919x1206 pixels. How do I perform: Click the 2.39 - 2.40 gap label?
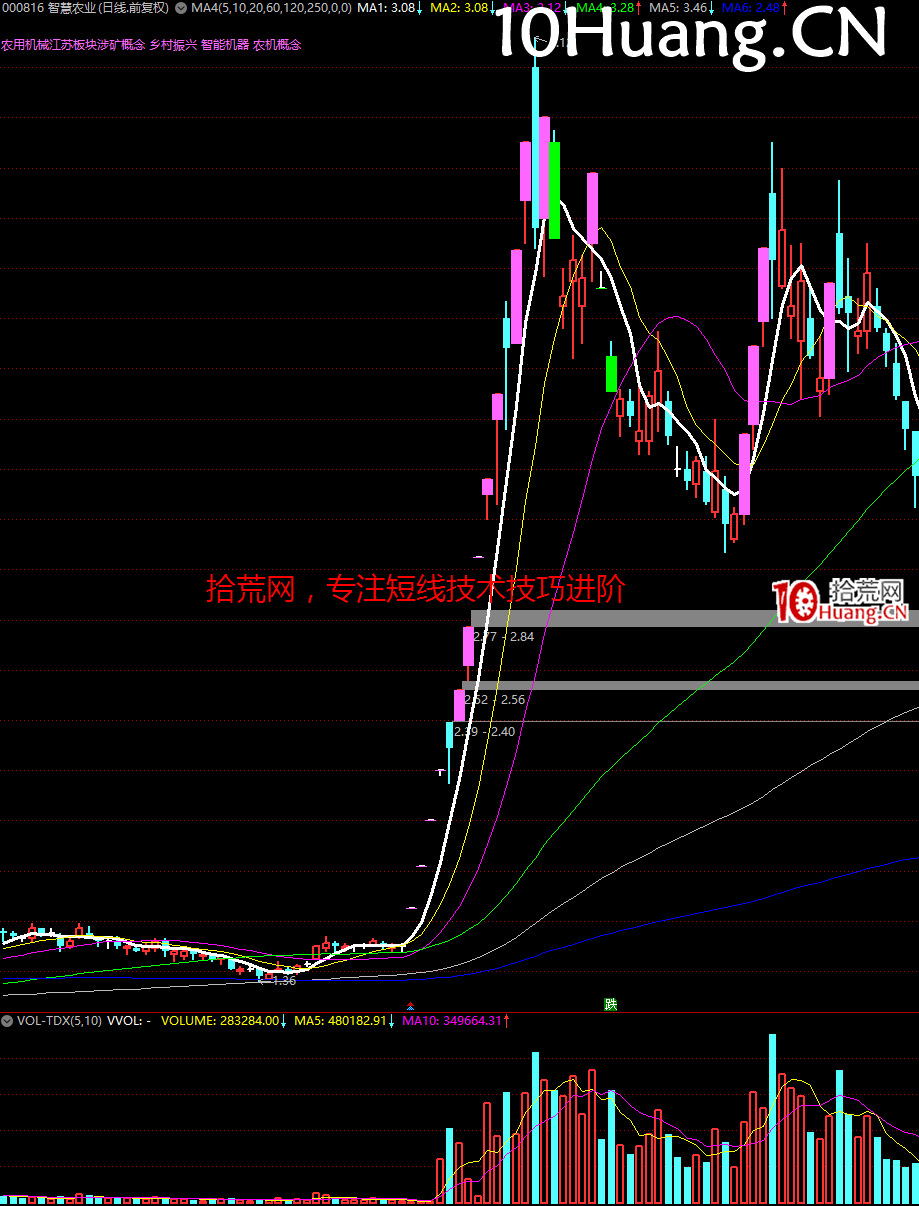[485, 732]
